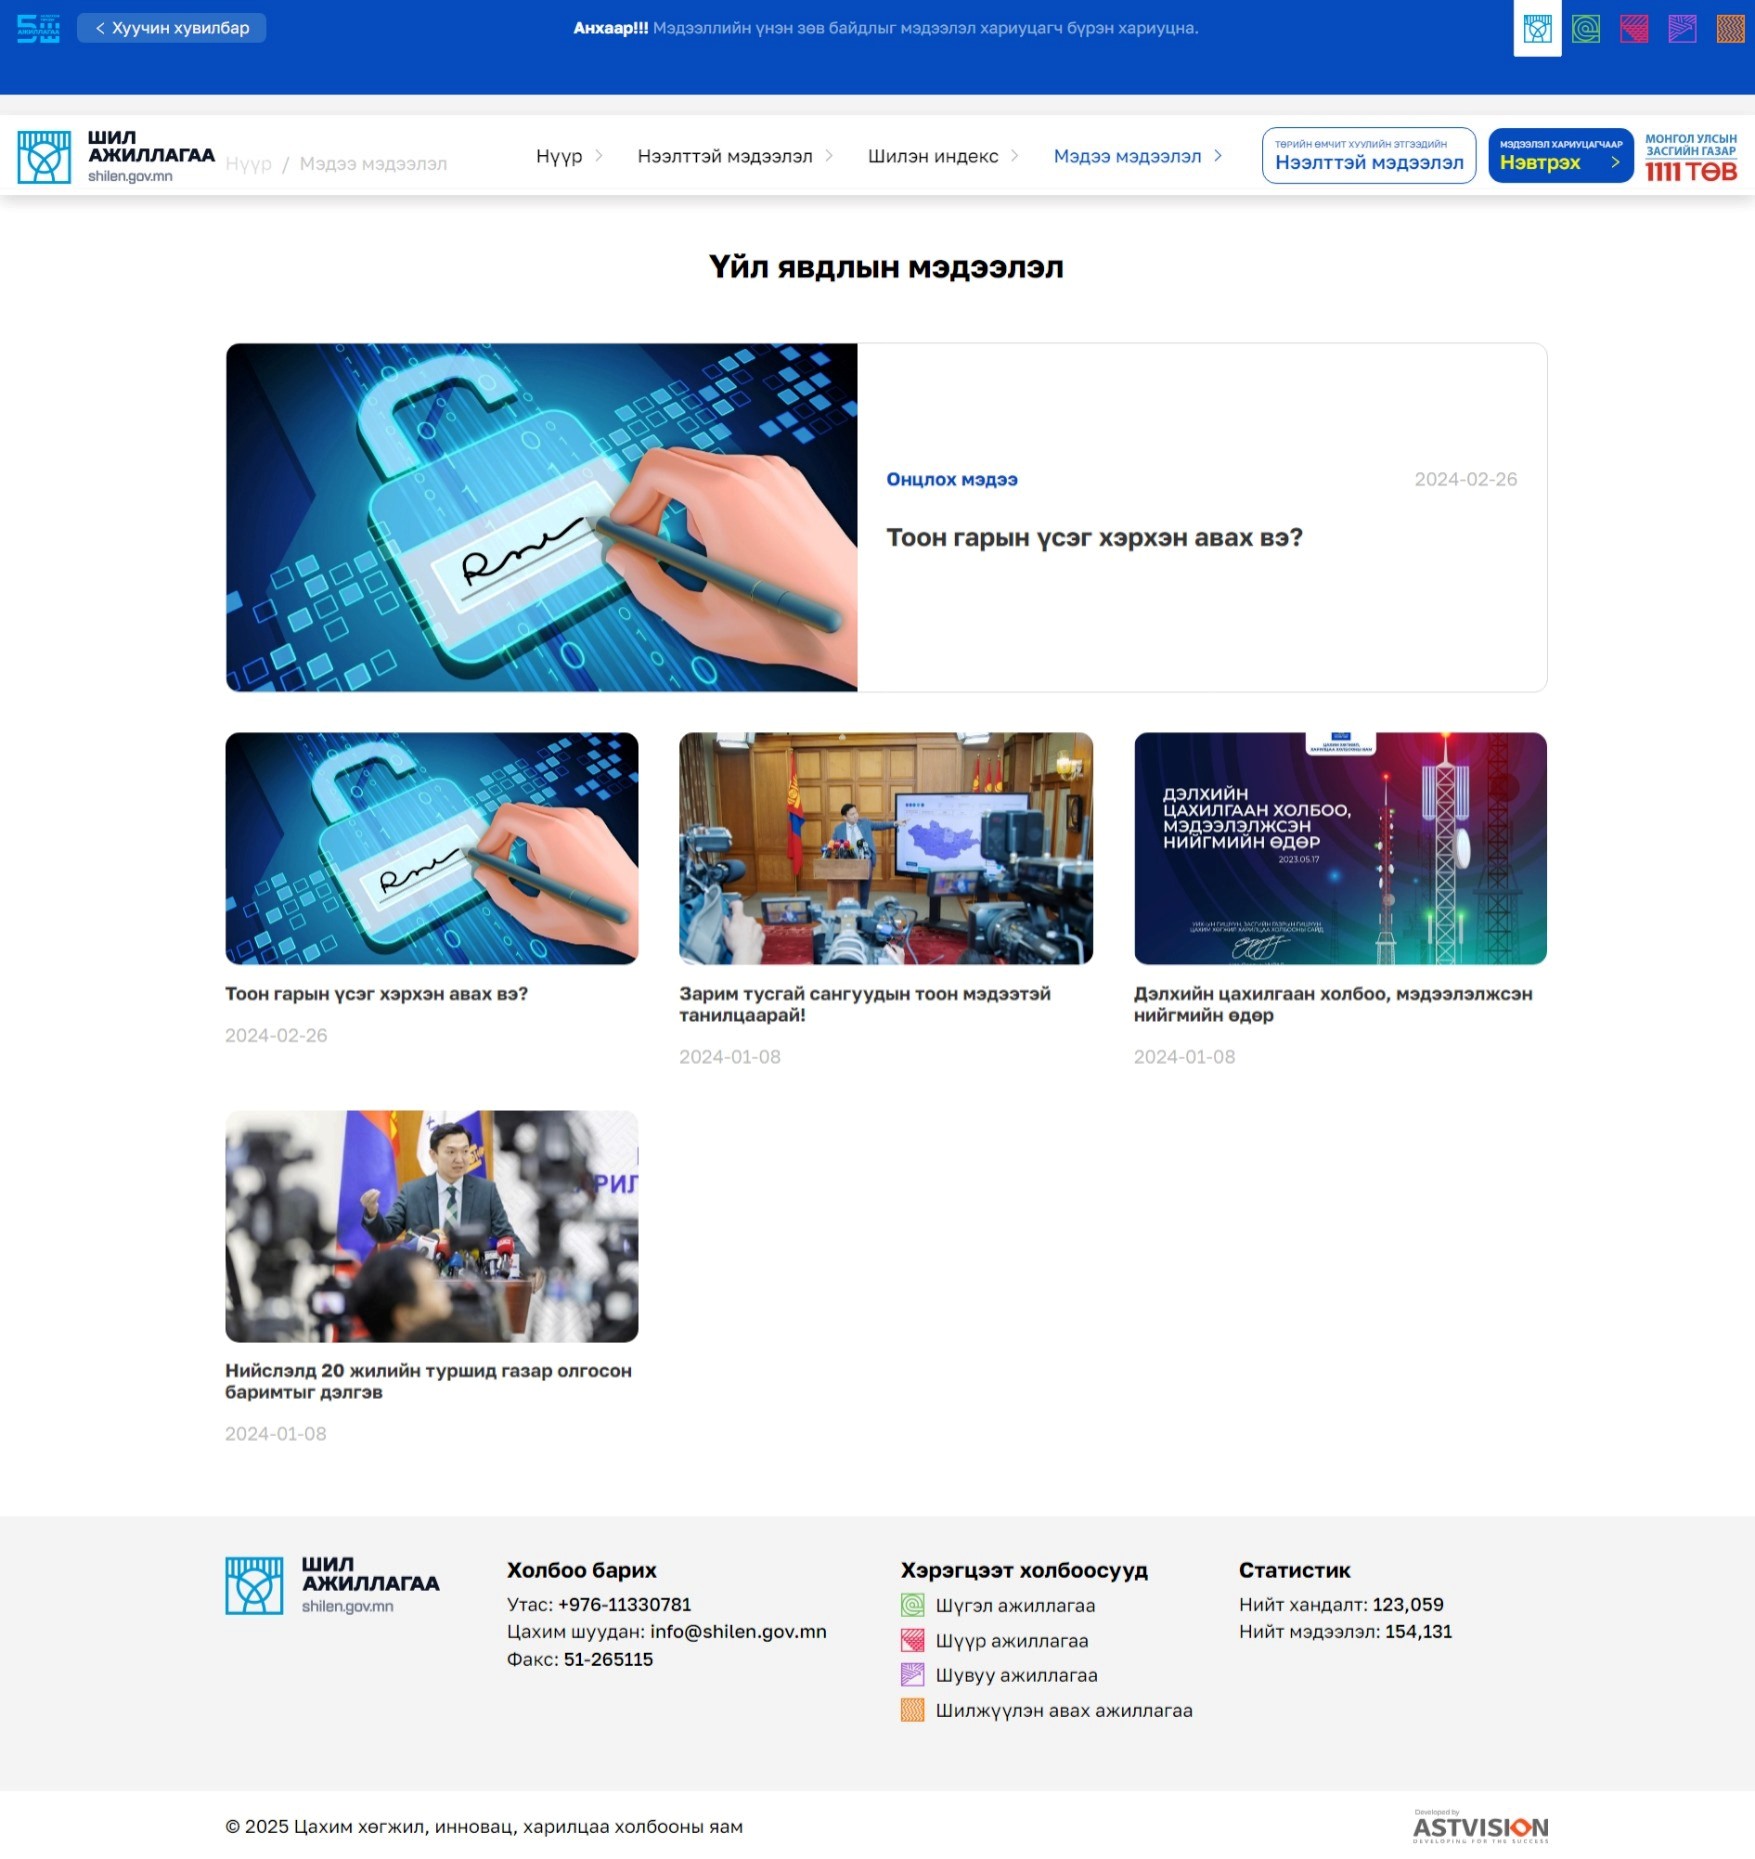Expand the Нүүр navigation menu
The width and height of the screenshot is (1755, 1859).
[569, 156]
